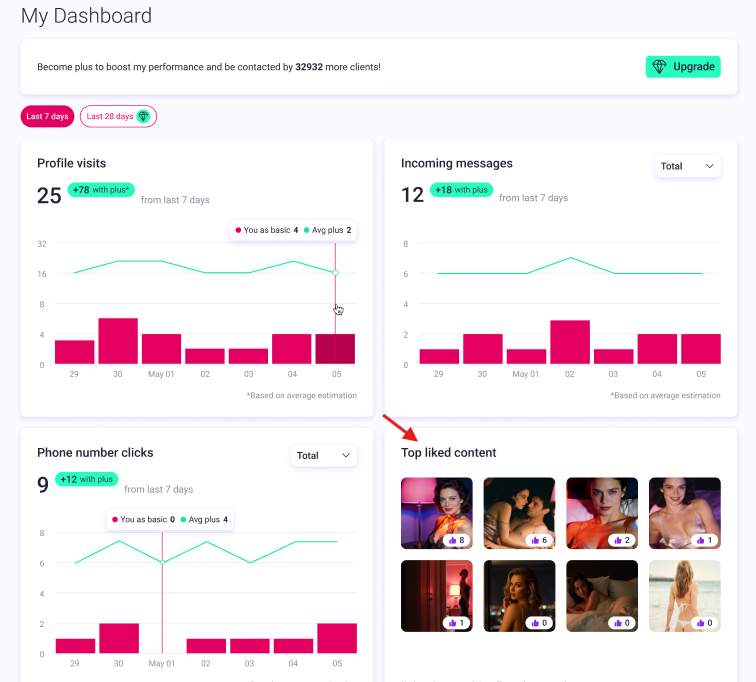Click 'Avg plus 4' tooltip label
The image size is (756, 682).
pyautogui.click(x=204, y=520)
